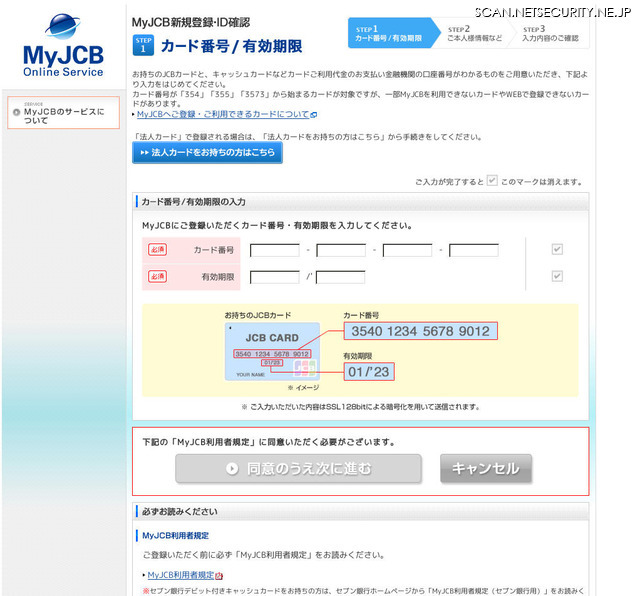Focus third card number input field
Viewport: 640px width, 596px height.
tap(407, 250)
